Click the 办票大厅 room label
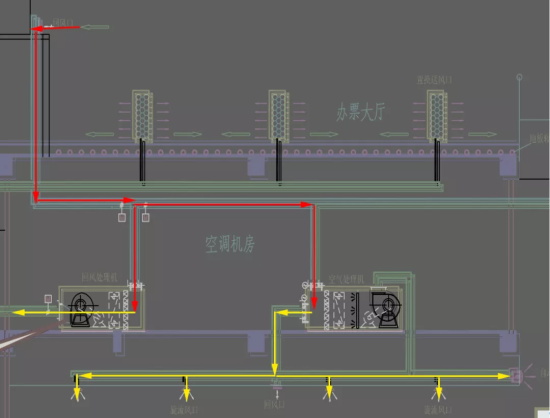550x418 pixels. (x=361, y=112)
